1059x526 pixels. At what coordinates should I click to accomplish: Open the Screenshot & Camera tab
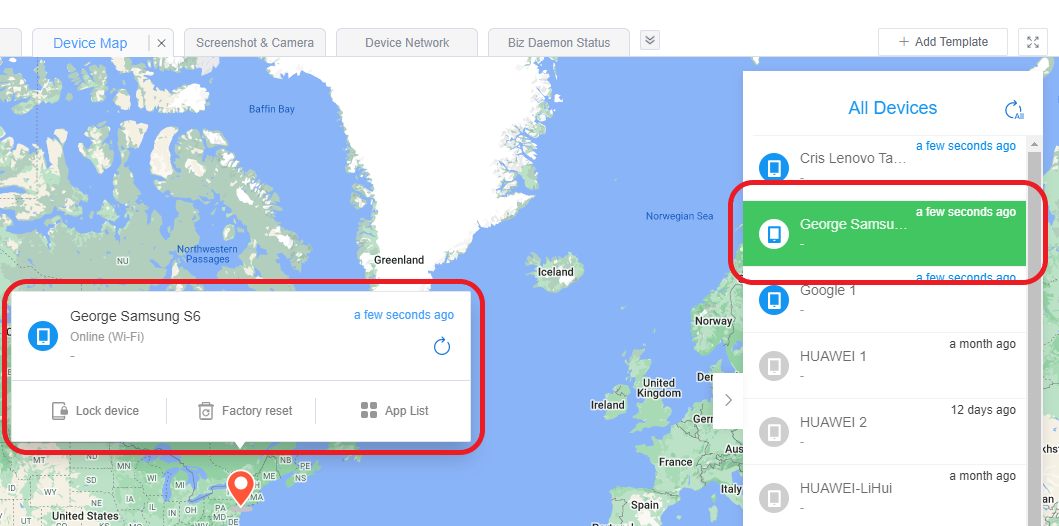click(255, 43)
